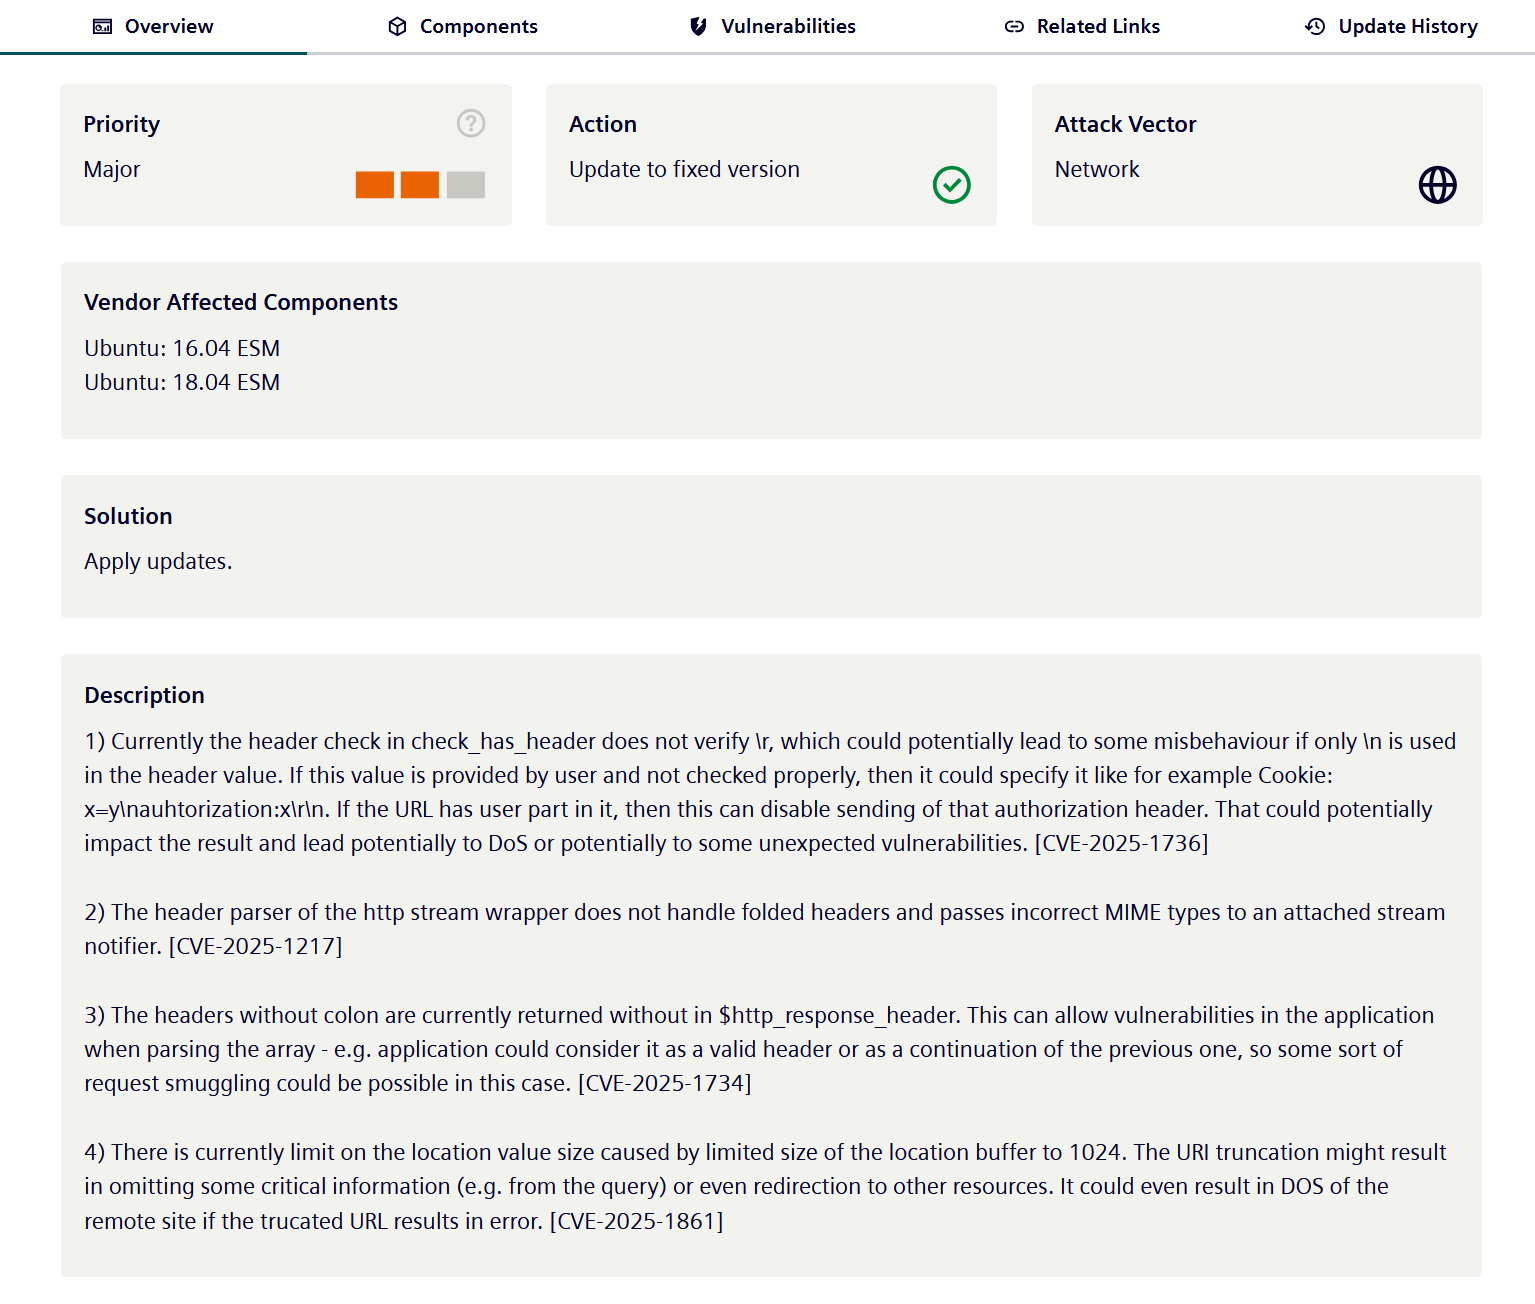Image resolution: width=1535 pixels, height=1304 pixels.
Task: Click the Related Links chain icon
Action: pyautogui.click(x=1014, y=27)
